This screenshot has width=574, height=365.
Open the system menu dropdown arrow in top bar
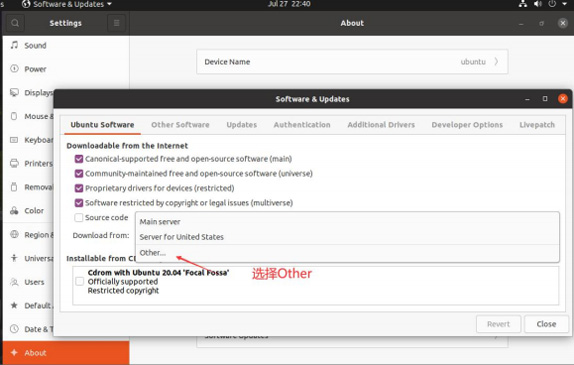(x=564, y=4)
